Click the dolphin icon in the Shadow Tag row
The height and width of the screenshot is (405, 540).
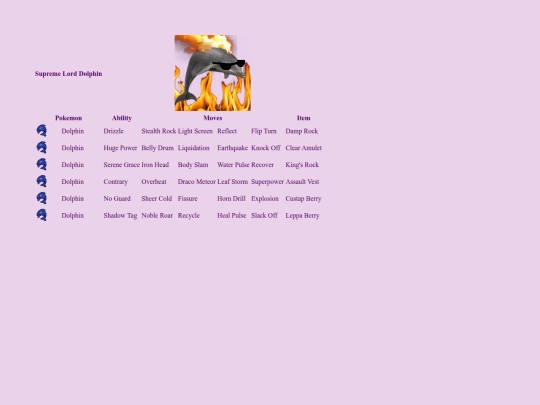point(42,215)
